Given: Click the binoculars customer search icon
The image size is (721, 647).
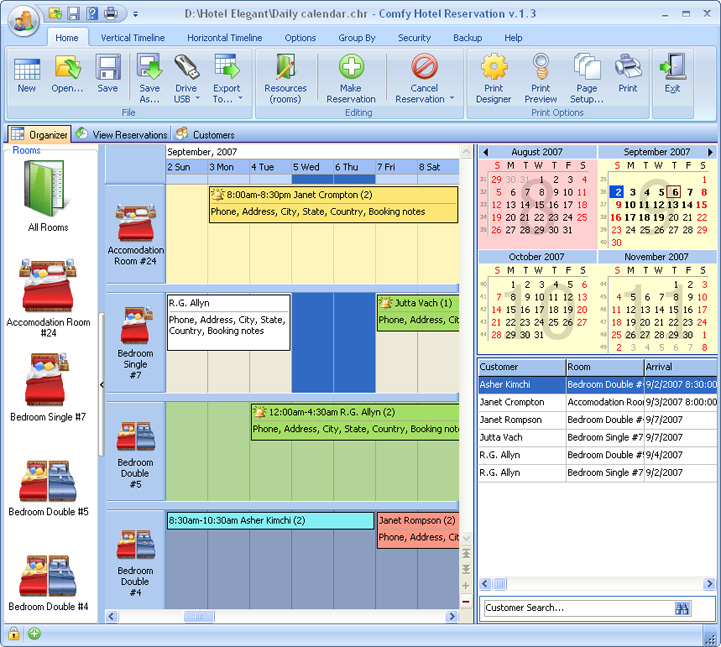Looking at the screenshot, I should (x=683, y=608).
